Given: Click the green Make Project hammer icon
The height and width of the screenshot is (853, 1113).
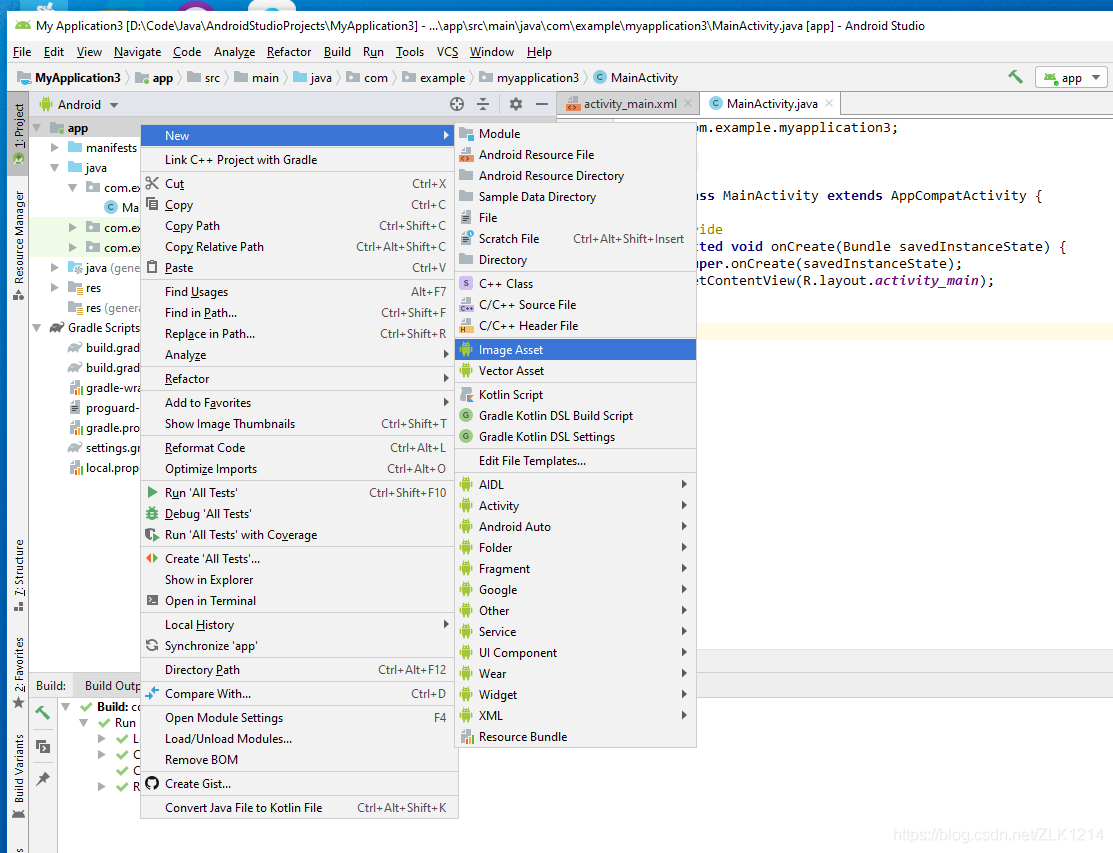Looking at the screenshot, I should 1016,77.
